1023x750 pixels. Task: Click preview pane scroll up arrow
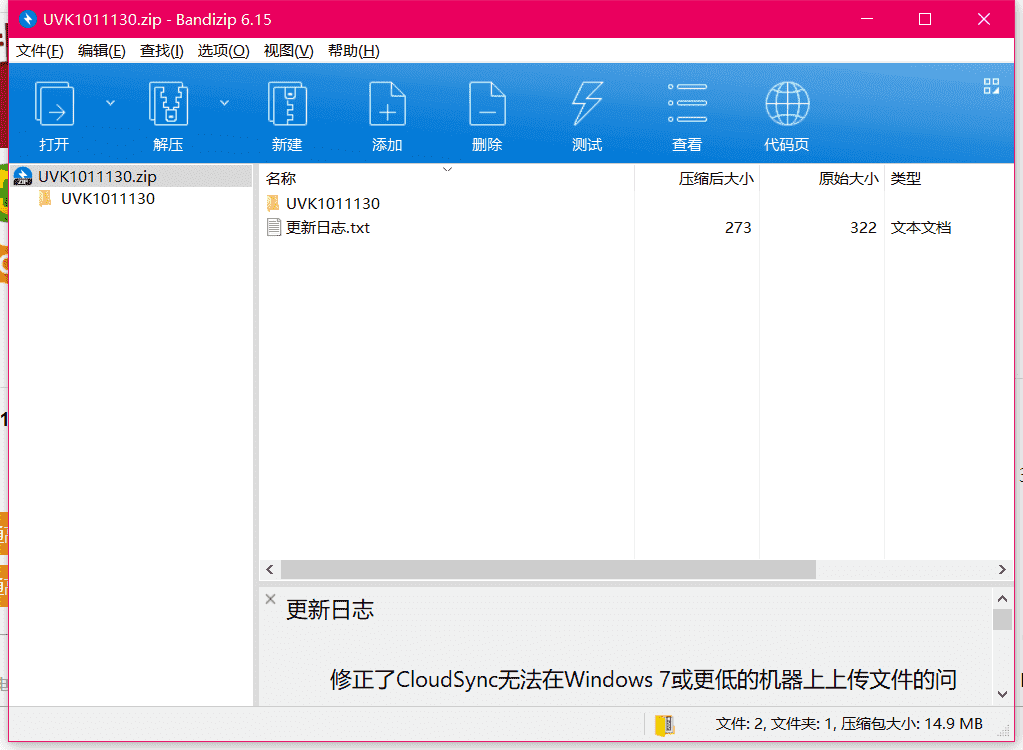click(x=1002, y=598)
